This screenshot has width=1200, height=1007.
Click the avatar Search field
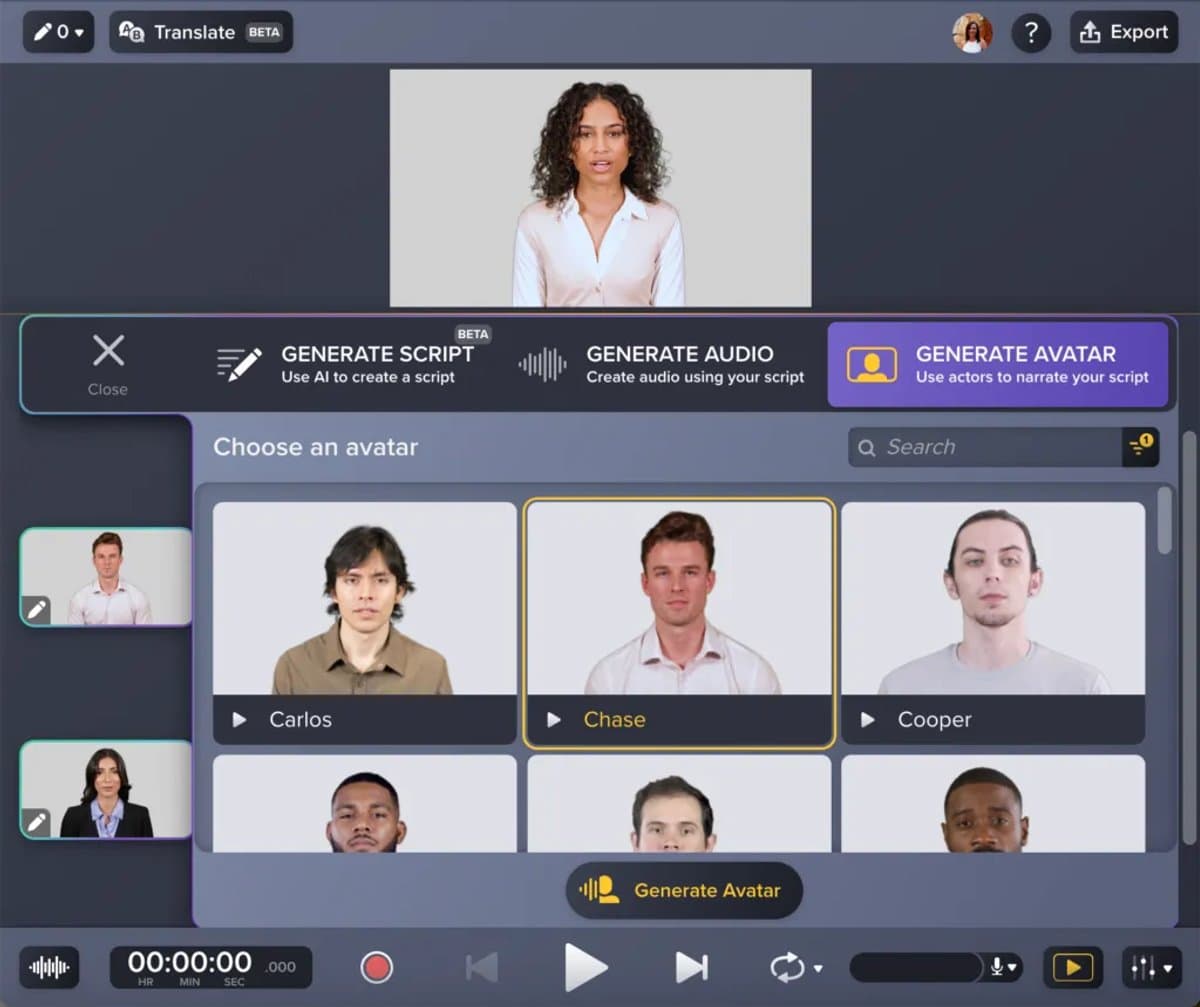coord(985,447)
